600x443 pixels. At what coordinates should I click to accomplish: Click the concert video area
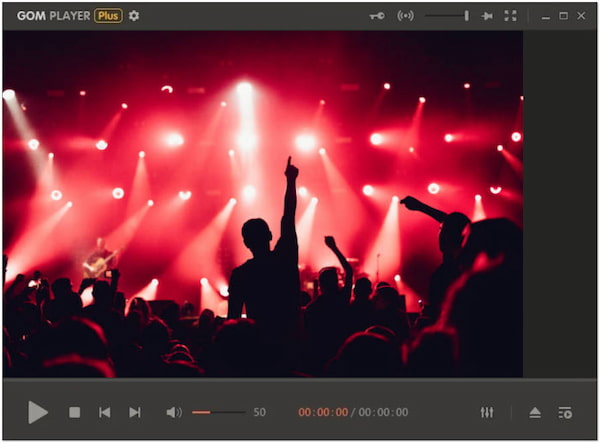pyautogui.click(x=262, y=204)
